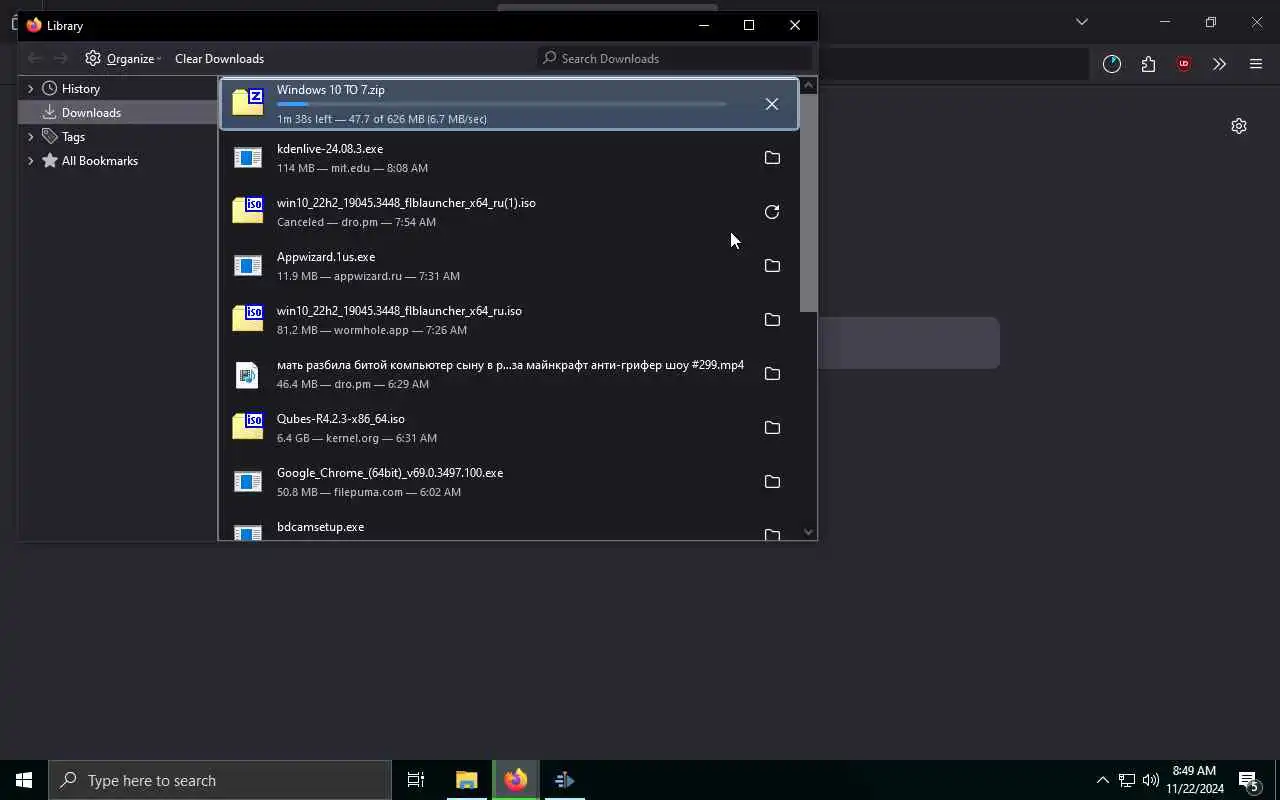
Task: Click the downloads list scrollbar thumb
Action: tap(808, 203)
